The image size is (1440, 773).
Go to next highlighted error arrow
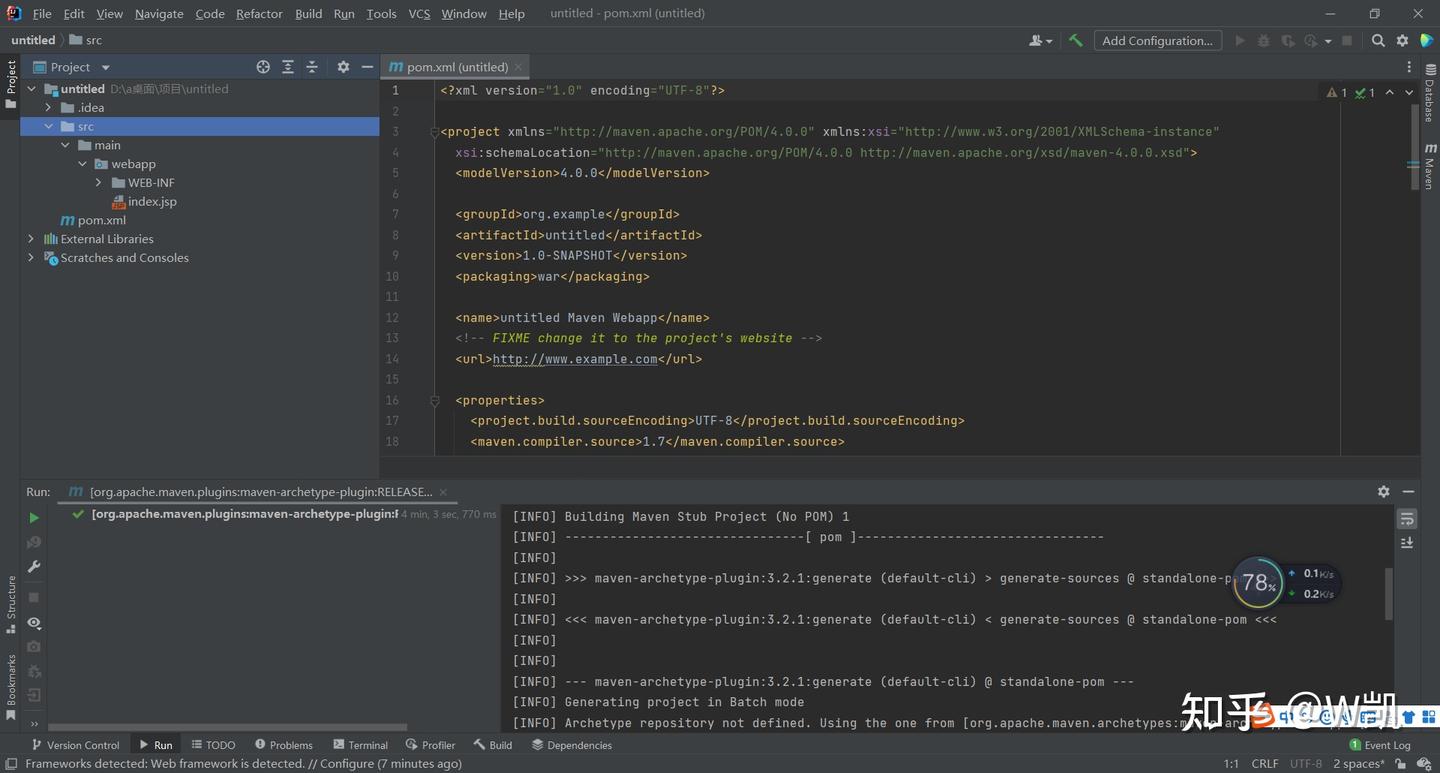[1409, 92]
